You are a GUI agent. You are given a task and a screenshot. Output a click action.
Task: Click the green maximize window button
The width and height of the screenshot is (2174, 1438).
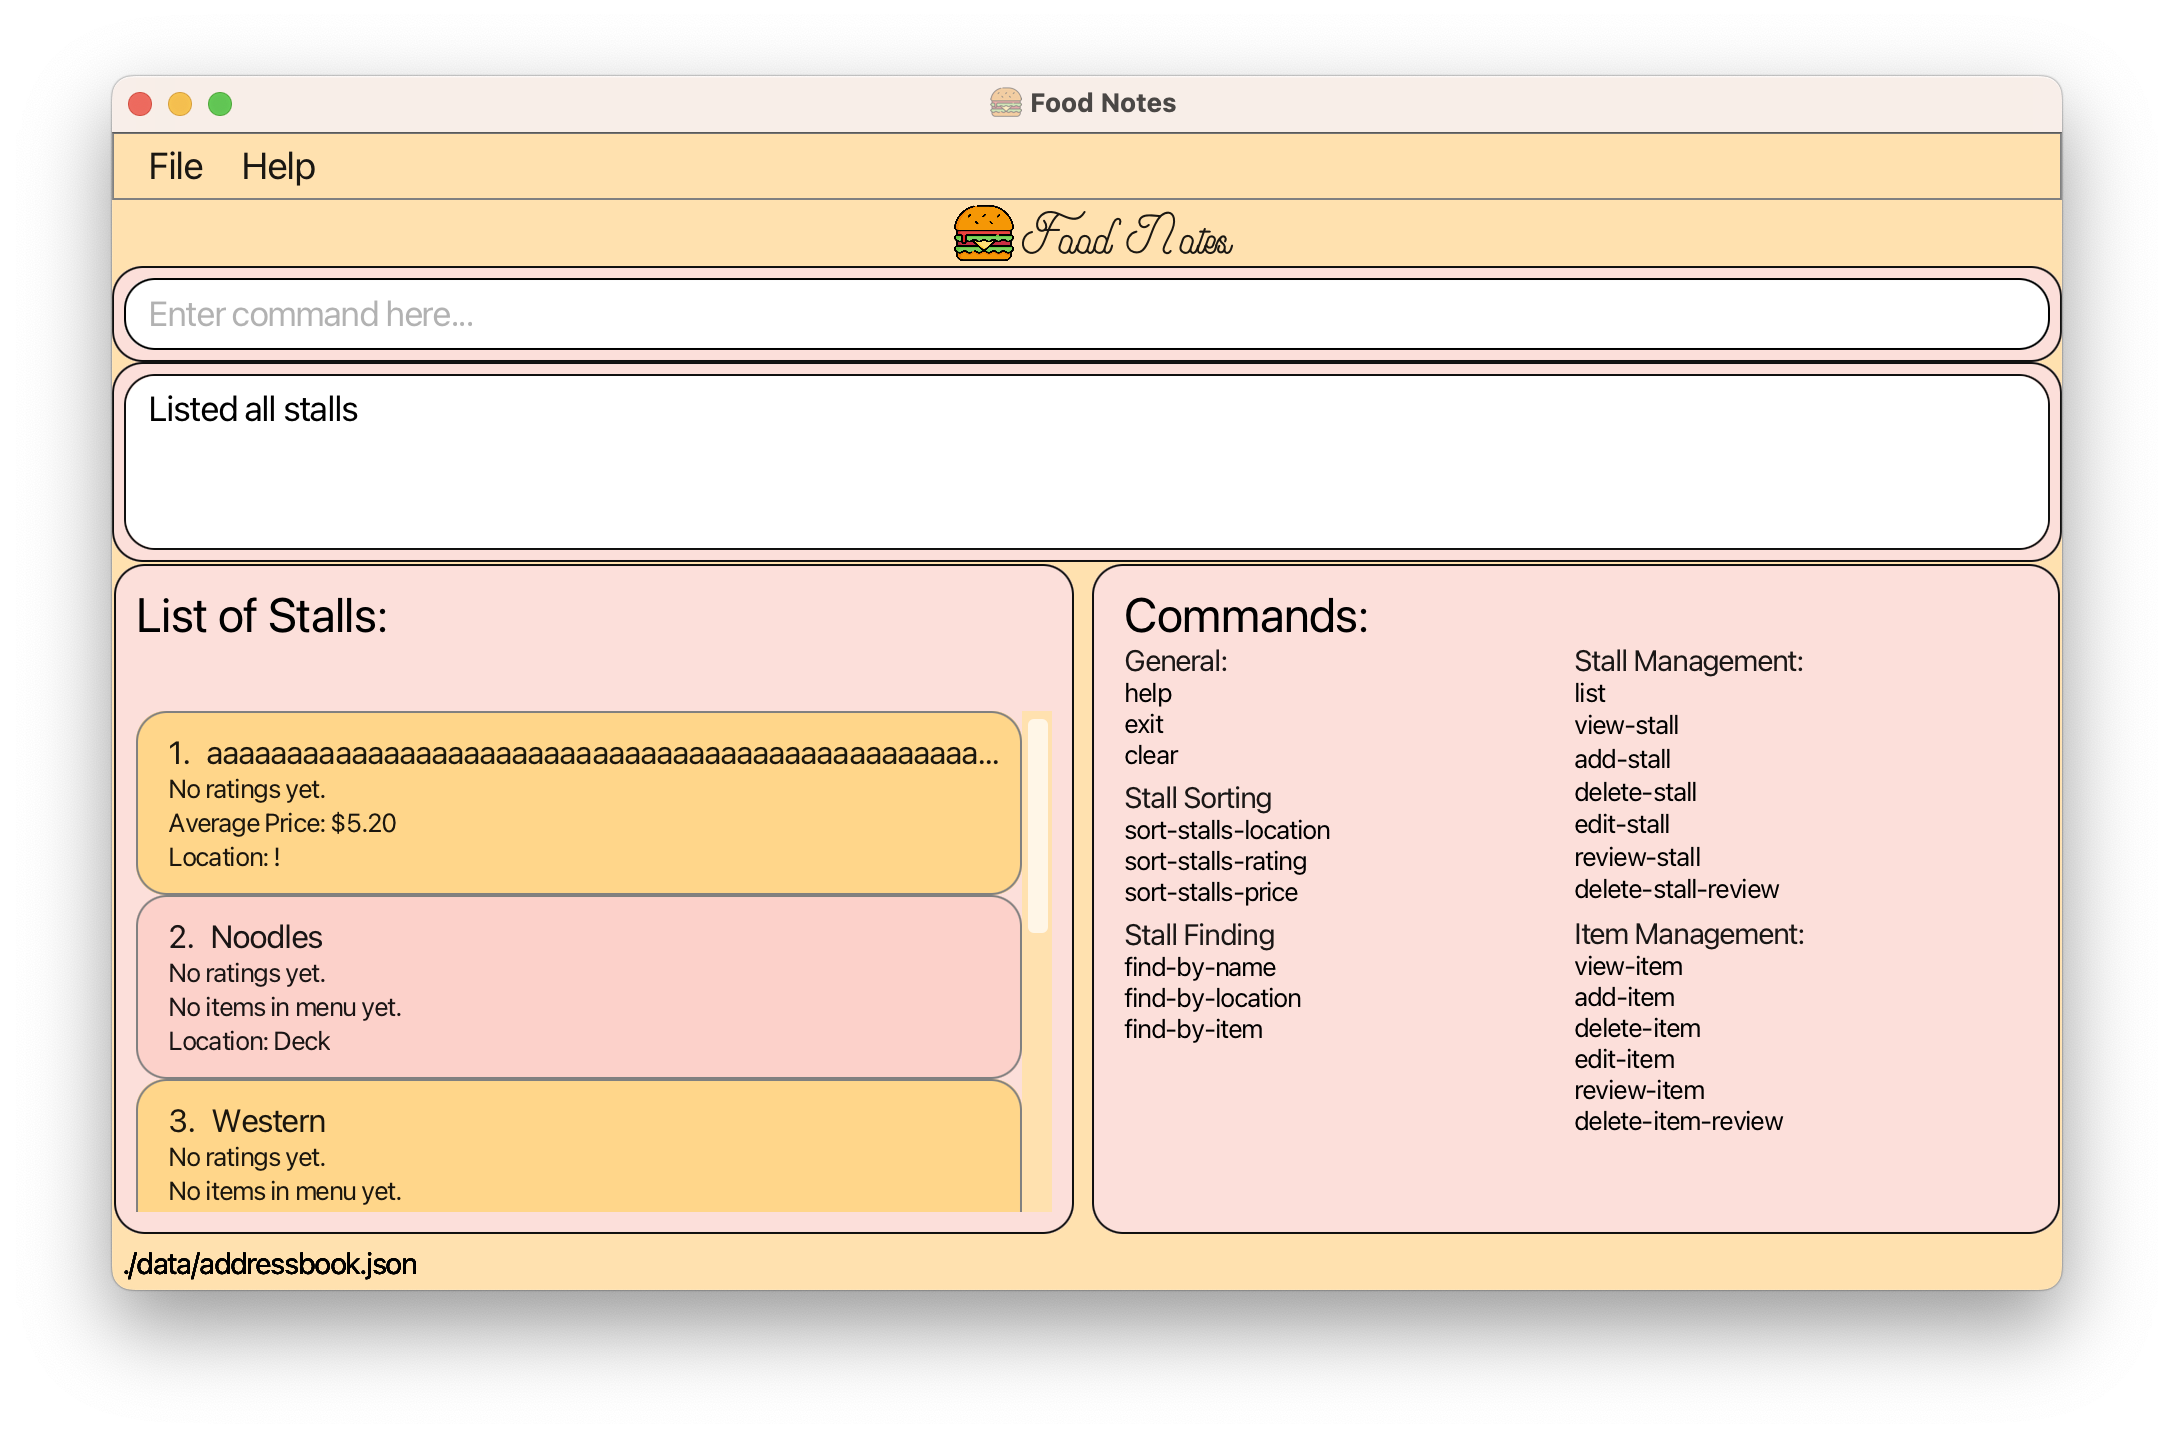point(220,104)
